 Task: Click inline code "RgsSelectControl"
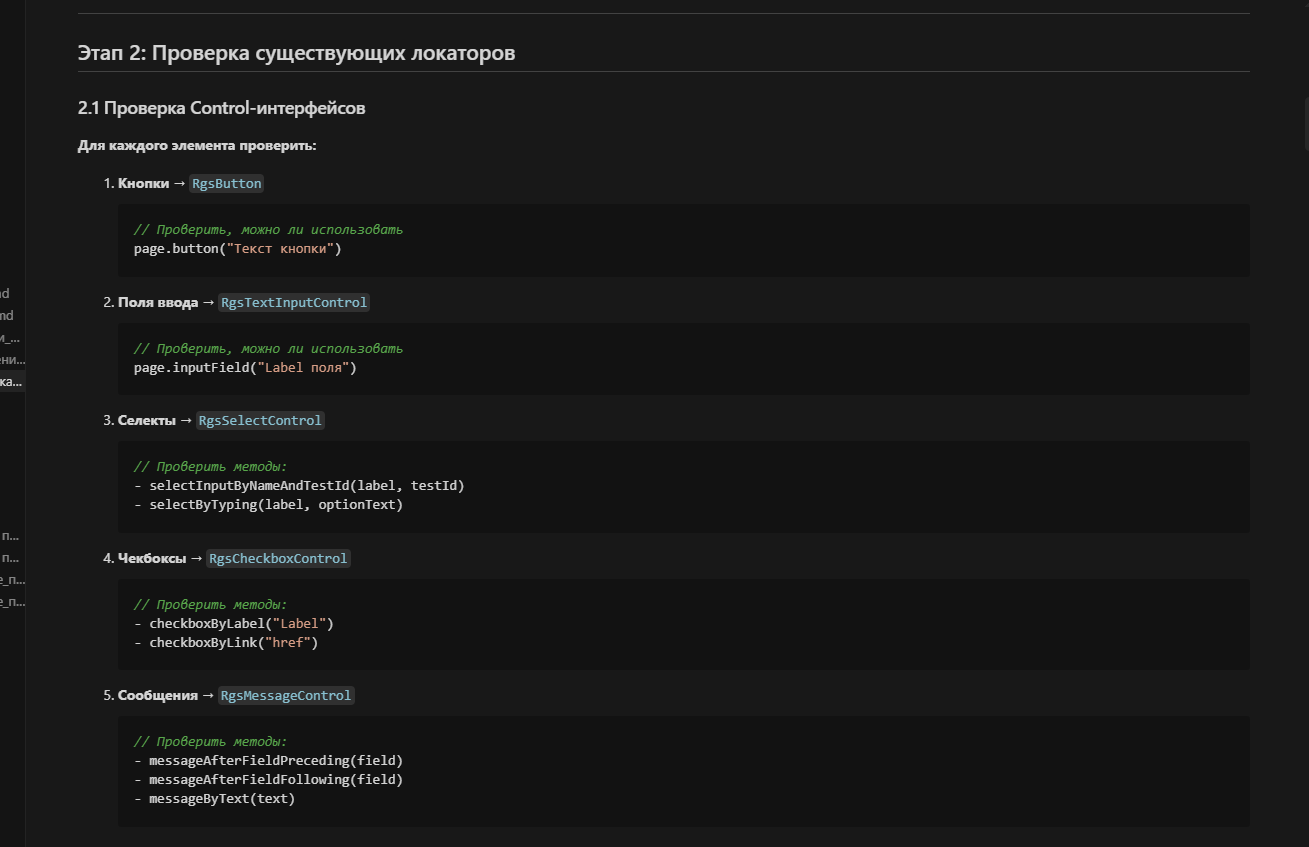click(x=261, y=421)
